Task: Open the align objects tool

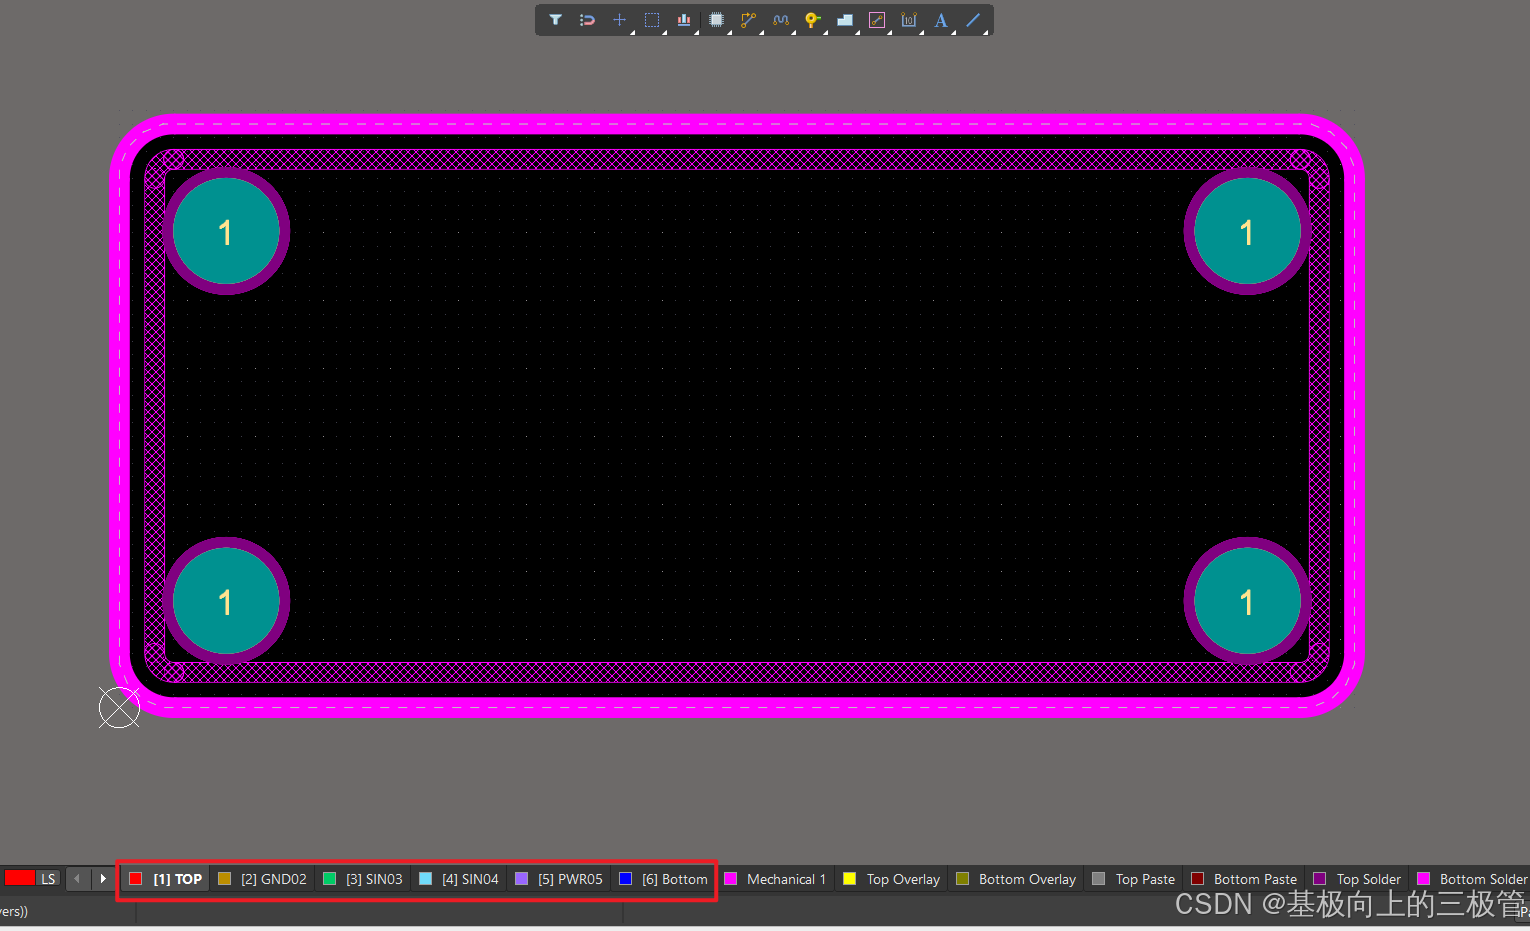Action: point(684,20)
